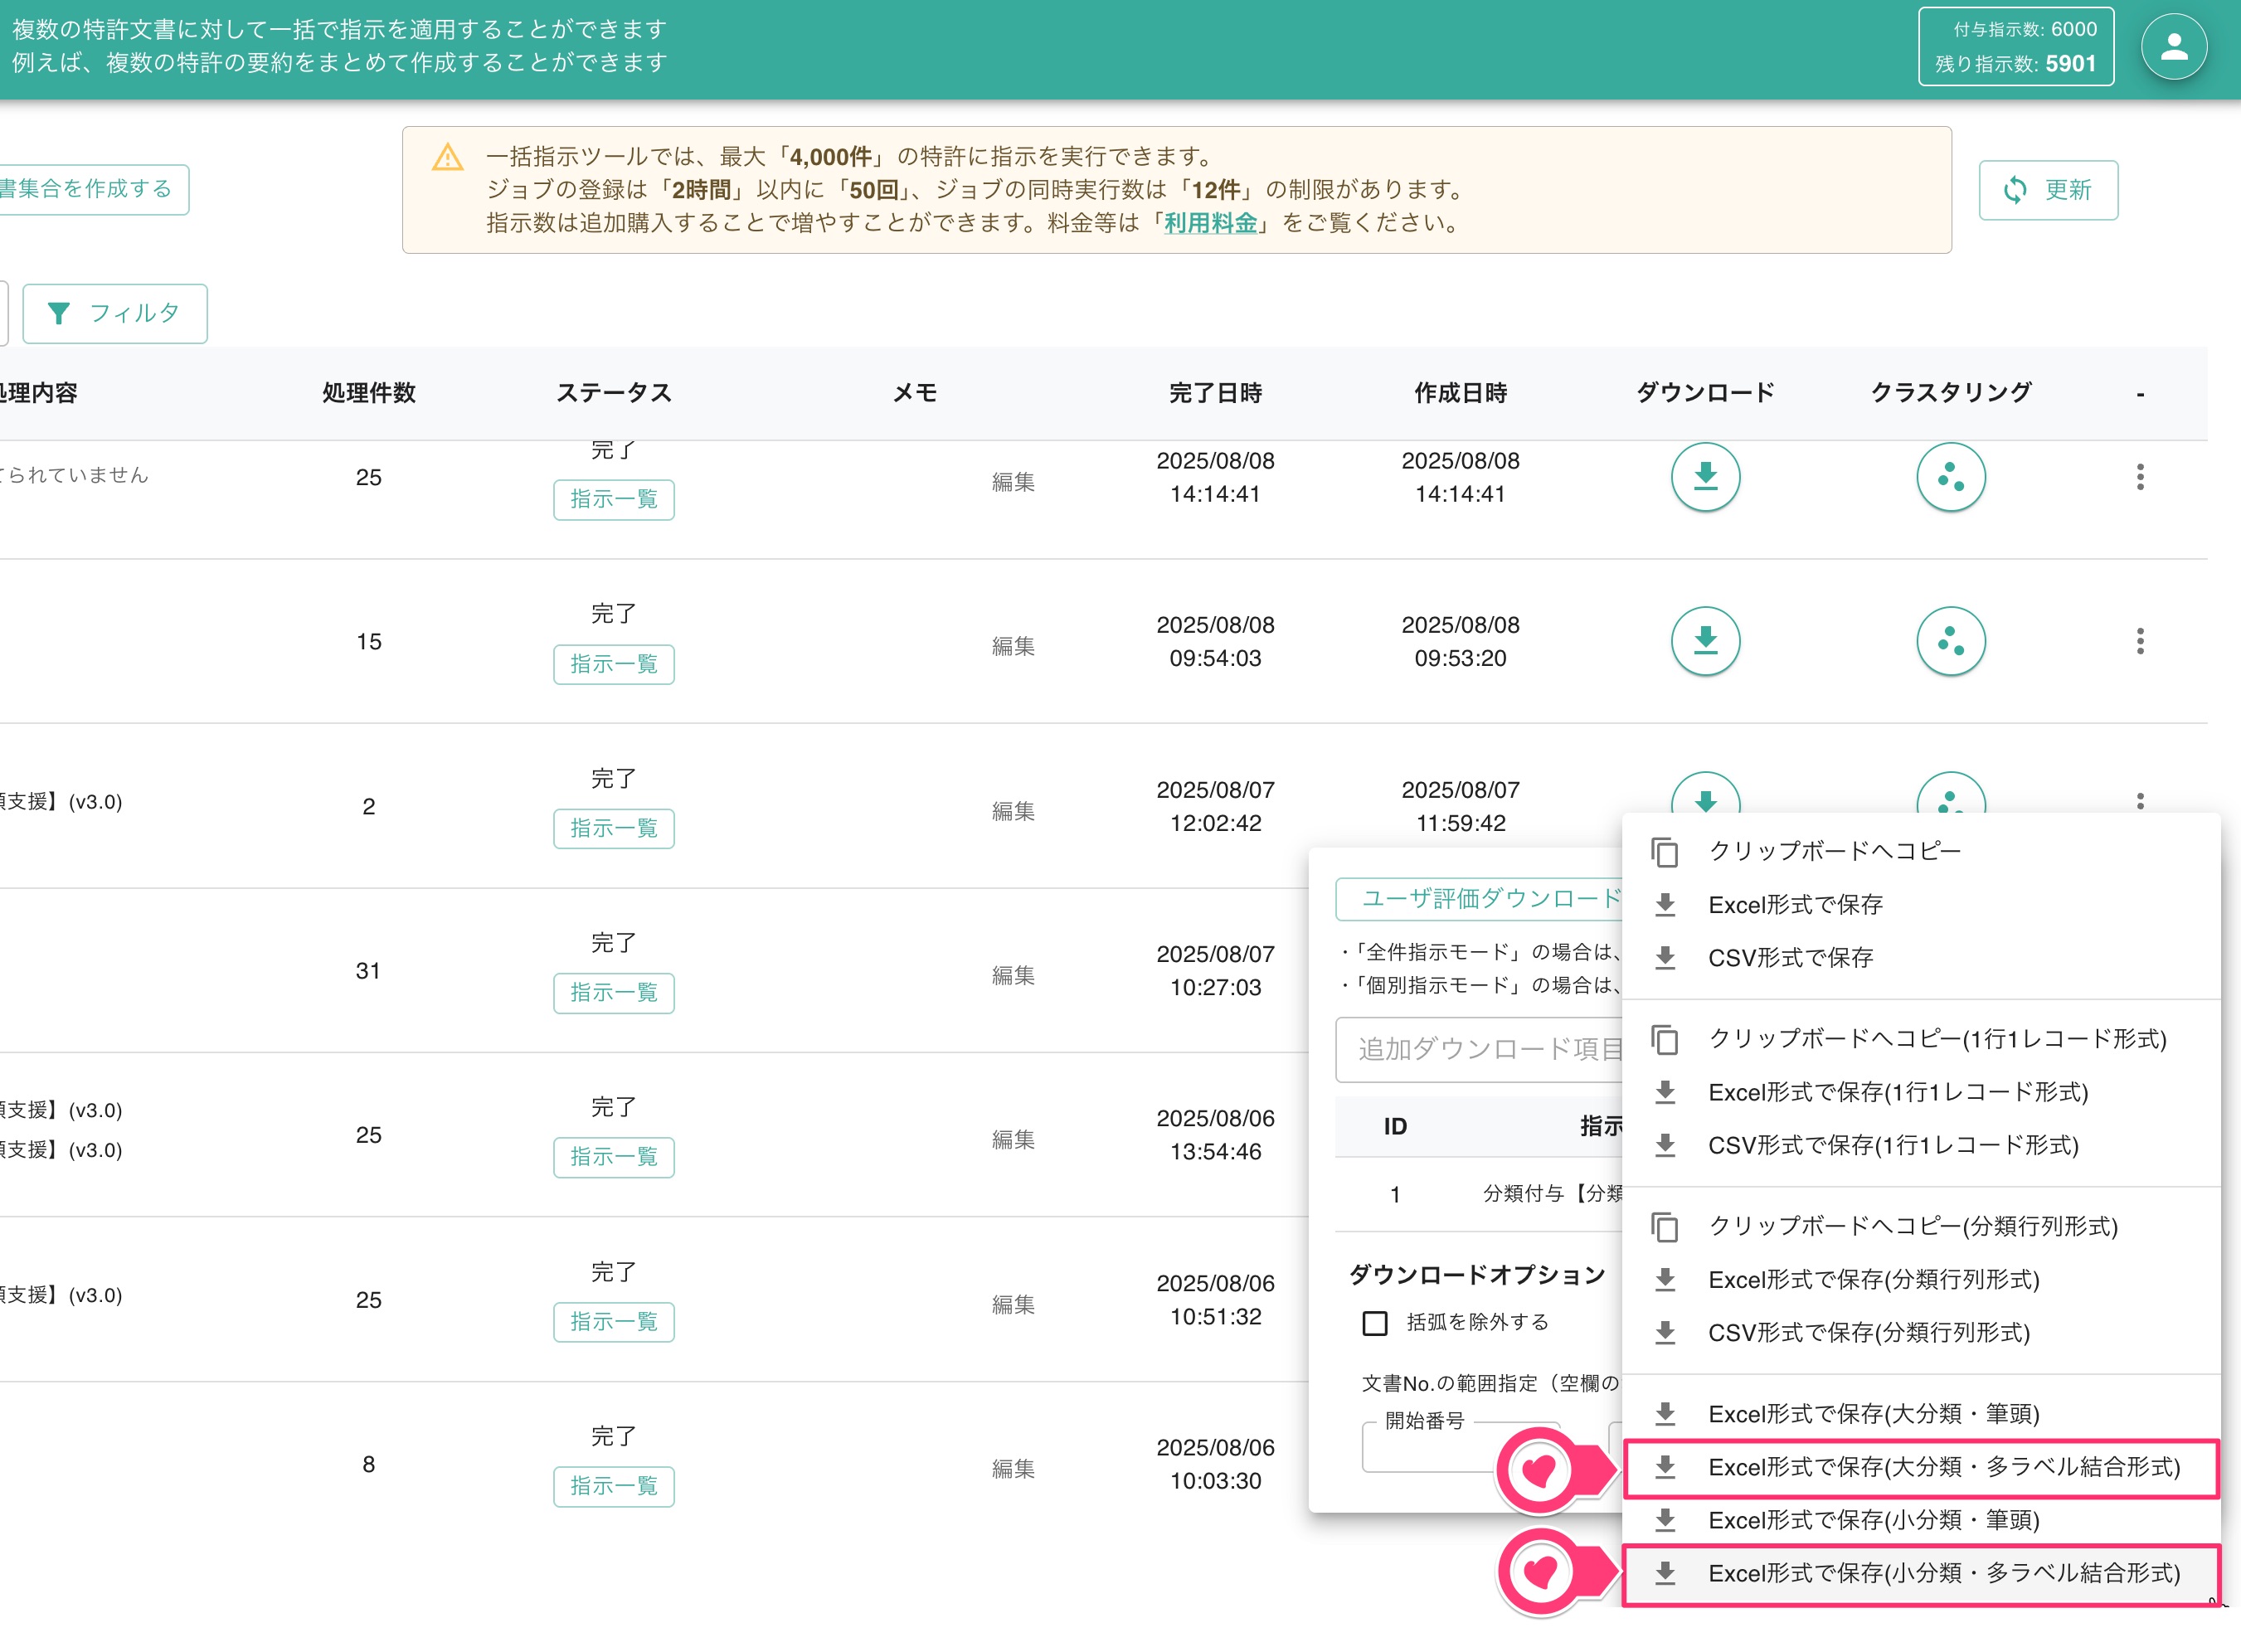Choose Excel形式で保存 from the menu
Screen dimensions: 2241x1652
coord(1920,905)
